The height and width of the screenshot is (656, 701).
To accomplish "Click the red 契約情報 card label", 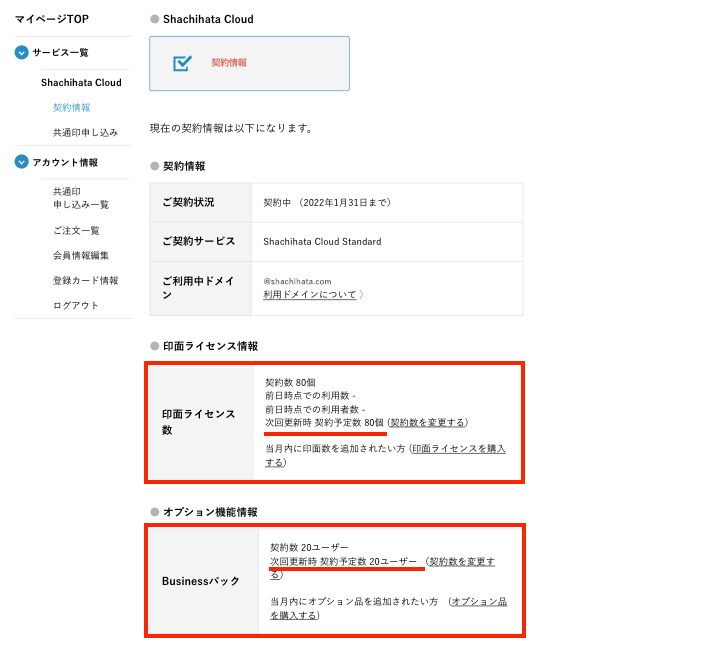I will coord(229,63).
